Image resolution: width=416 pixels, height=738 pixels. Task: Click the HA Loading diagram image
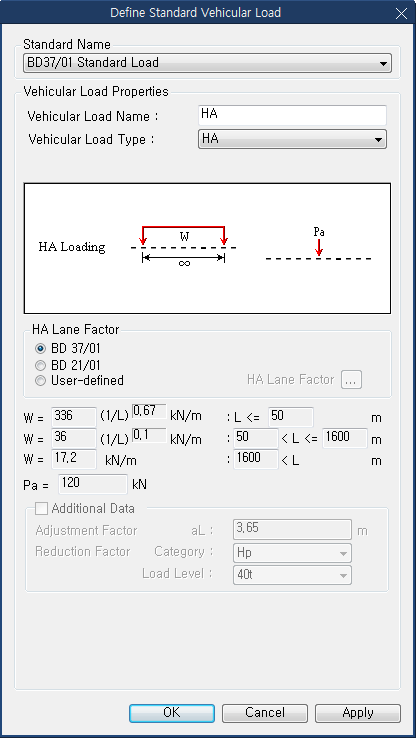(x=207, y=248)
